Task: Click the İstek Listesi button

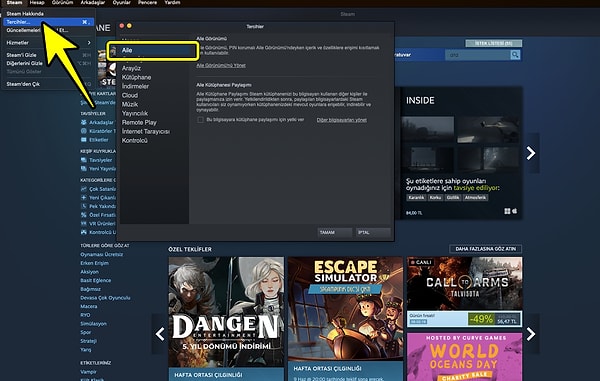Action: 494,43
